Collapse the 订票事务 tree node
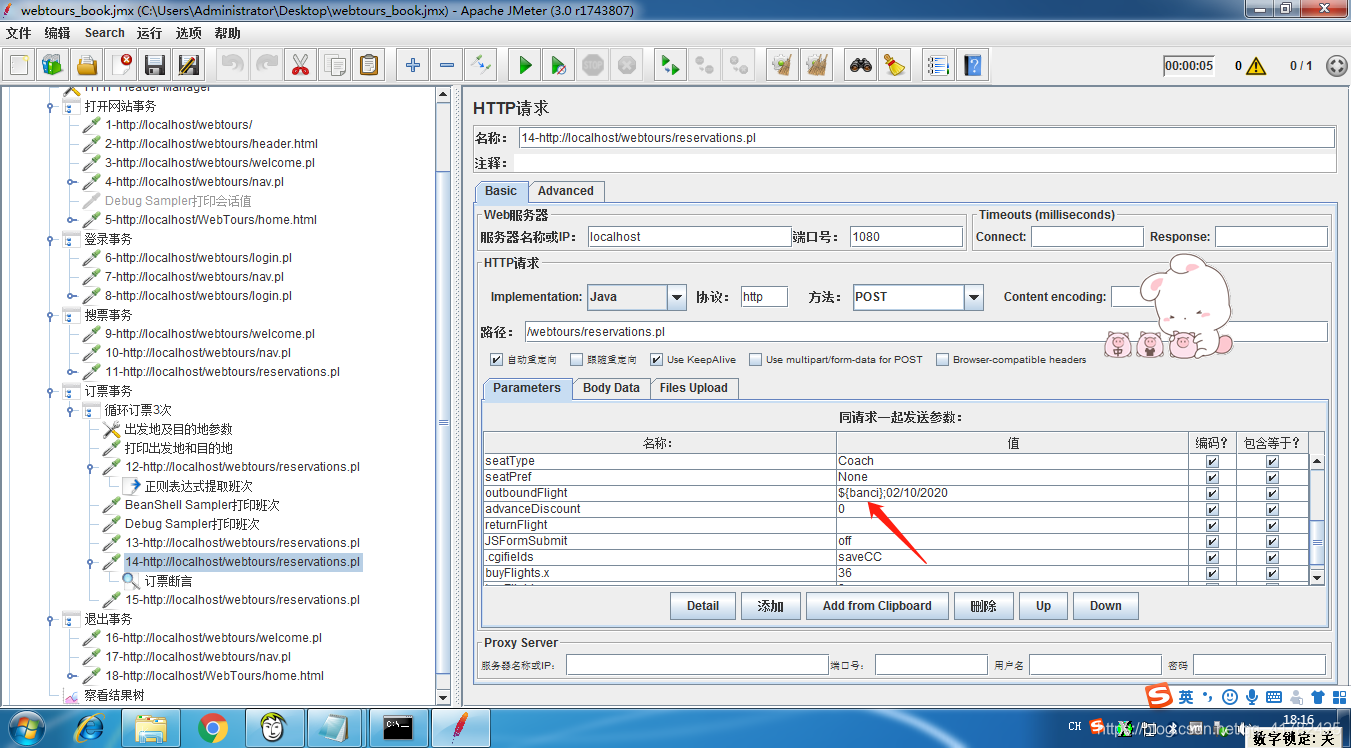 50,392
